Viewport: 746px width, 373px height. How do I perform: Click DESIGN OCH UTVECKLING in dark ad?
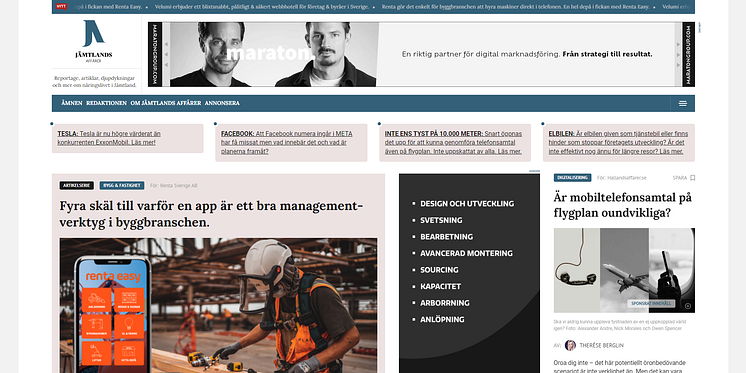(467, 204)
